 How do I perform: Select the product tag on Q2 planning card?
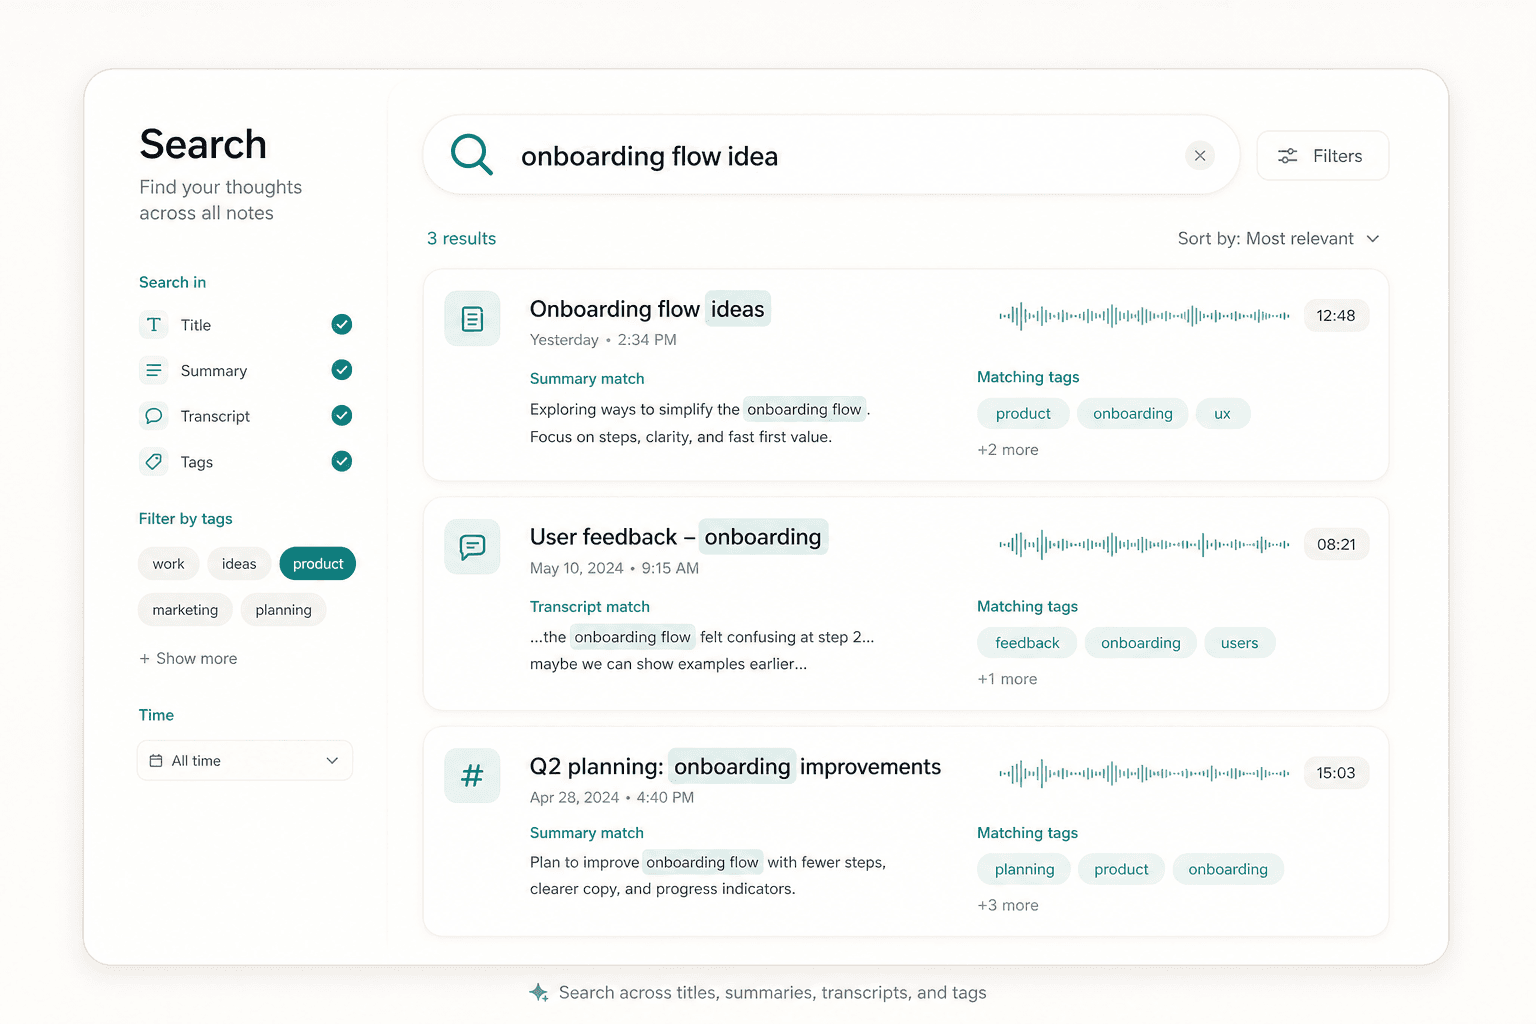point(1121,869)
